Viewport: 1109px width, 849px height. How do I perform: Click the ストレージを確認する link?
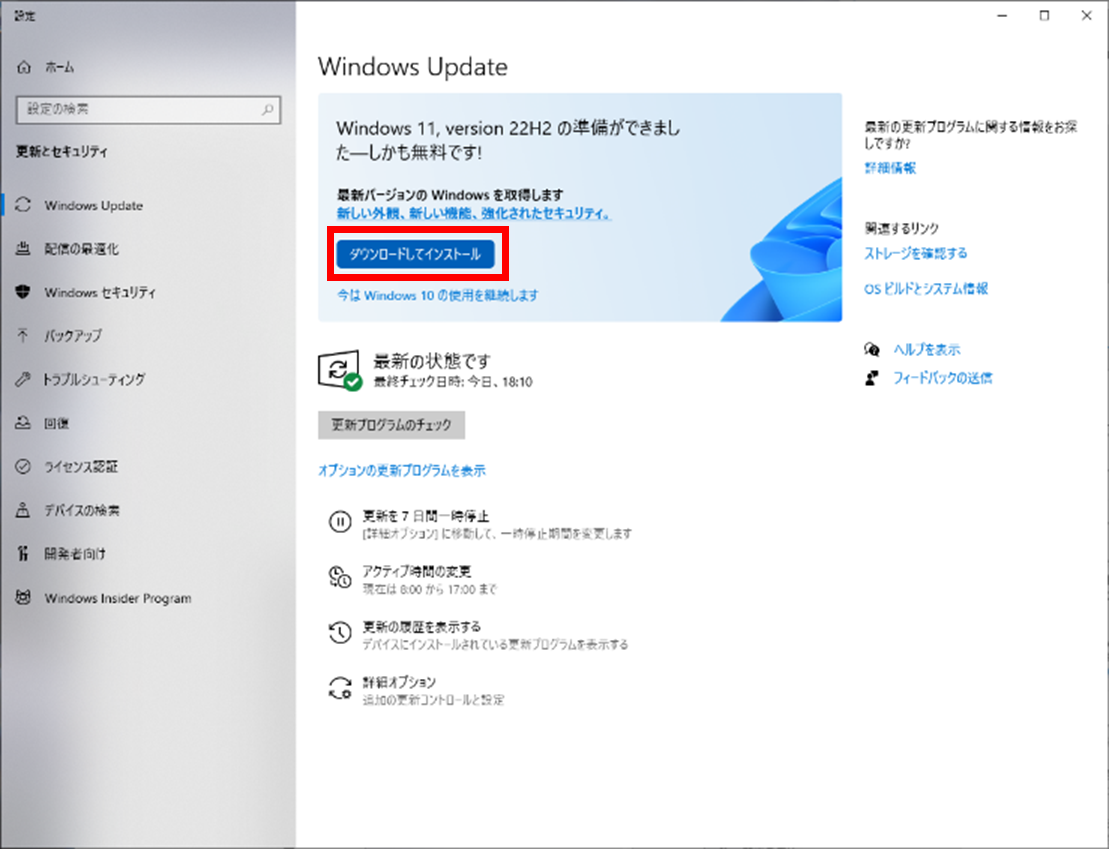(915, 253)
